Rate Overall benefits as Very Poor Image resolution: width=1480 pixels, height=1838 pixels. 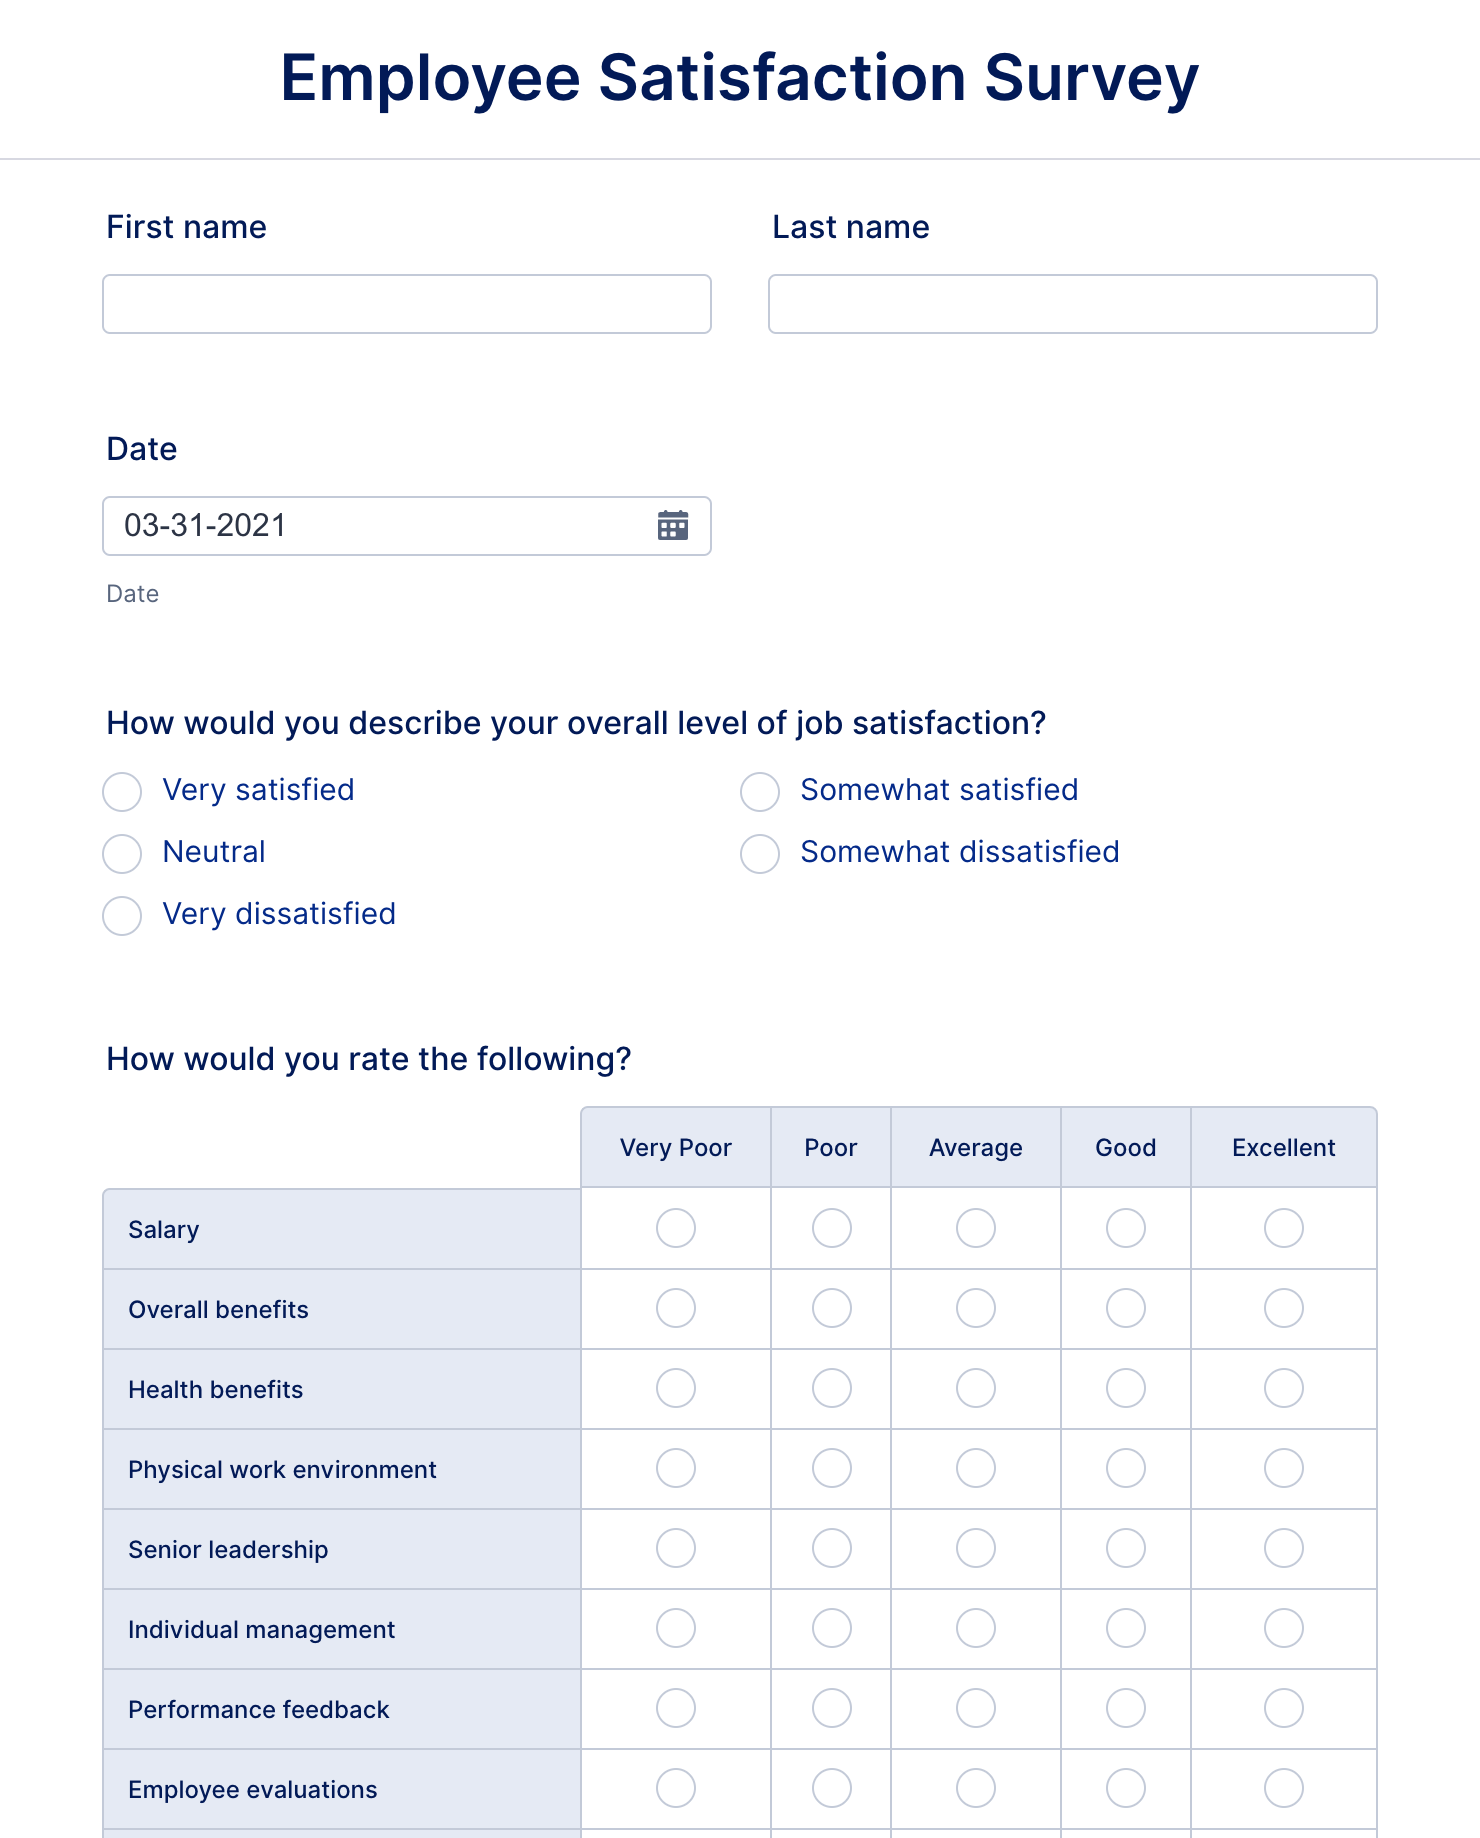(x=676, y=1308)
